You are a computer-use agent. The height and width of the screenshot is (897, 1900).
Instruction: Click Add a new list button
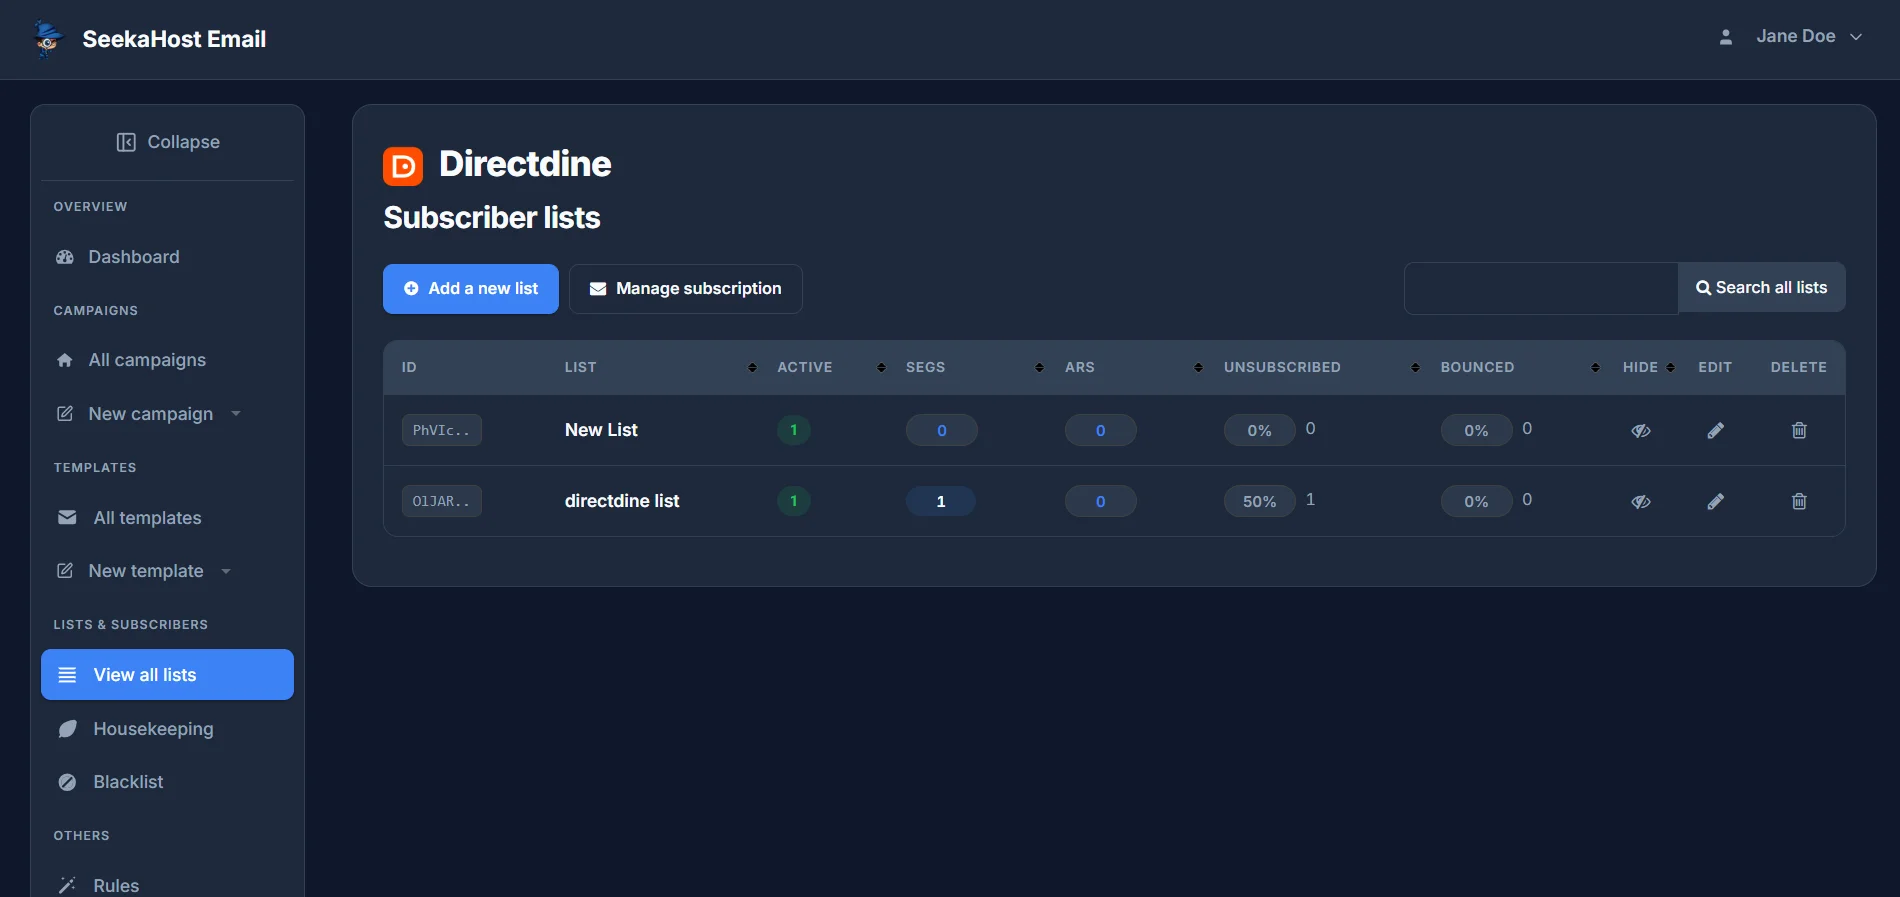pyautogui.click(x=471, y=289)
